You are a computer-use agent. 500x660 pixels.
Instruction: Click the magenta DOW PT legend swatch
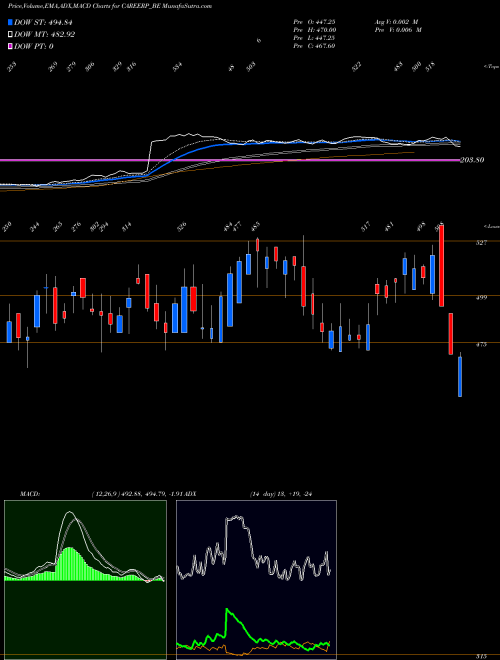point(10,46)
